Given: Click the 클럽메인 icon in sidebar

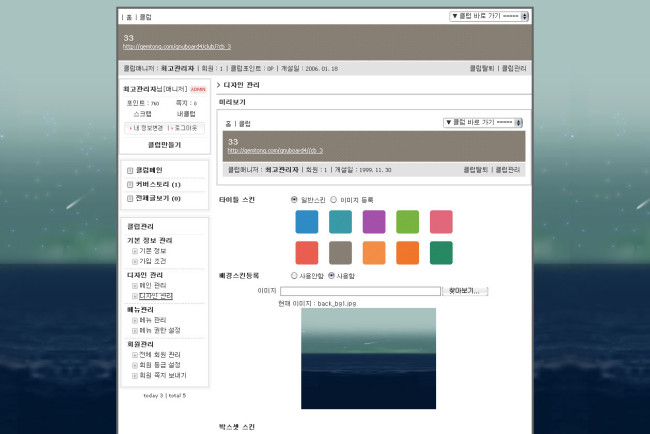Looking at the screenshot, I should pyautogui.click(x=130, y=171).
